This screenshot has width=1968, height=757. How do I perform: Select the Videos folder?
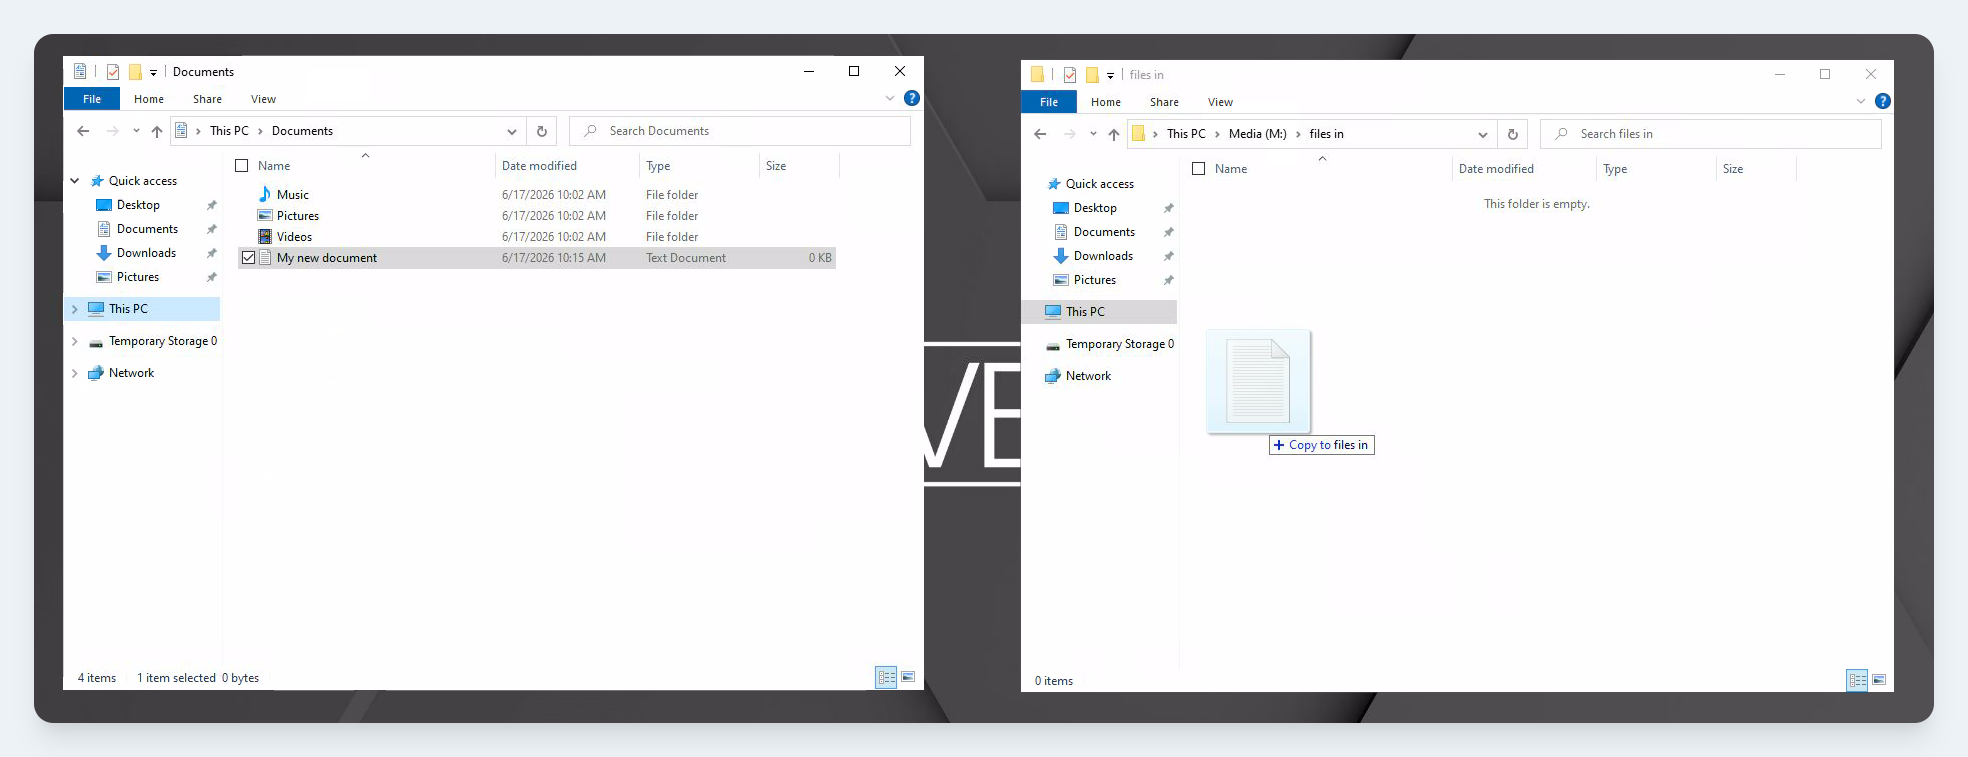click(294, 237)
